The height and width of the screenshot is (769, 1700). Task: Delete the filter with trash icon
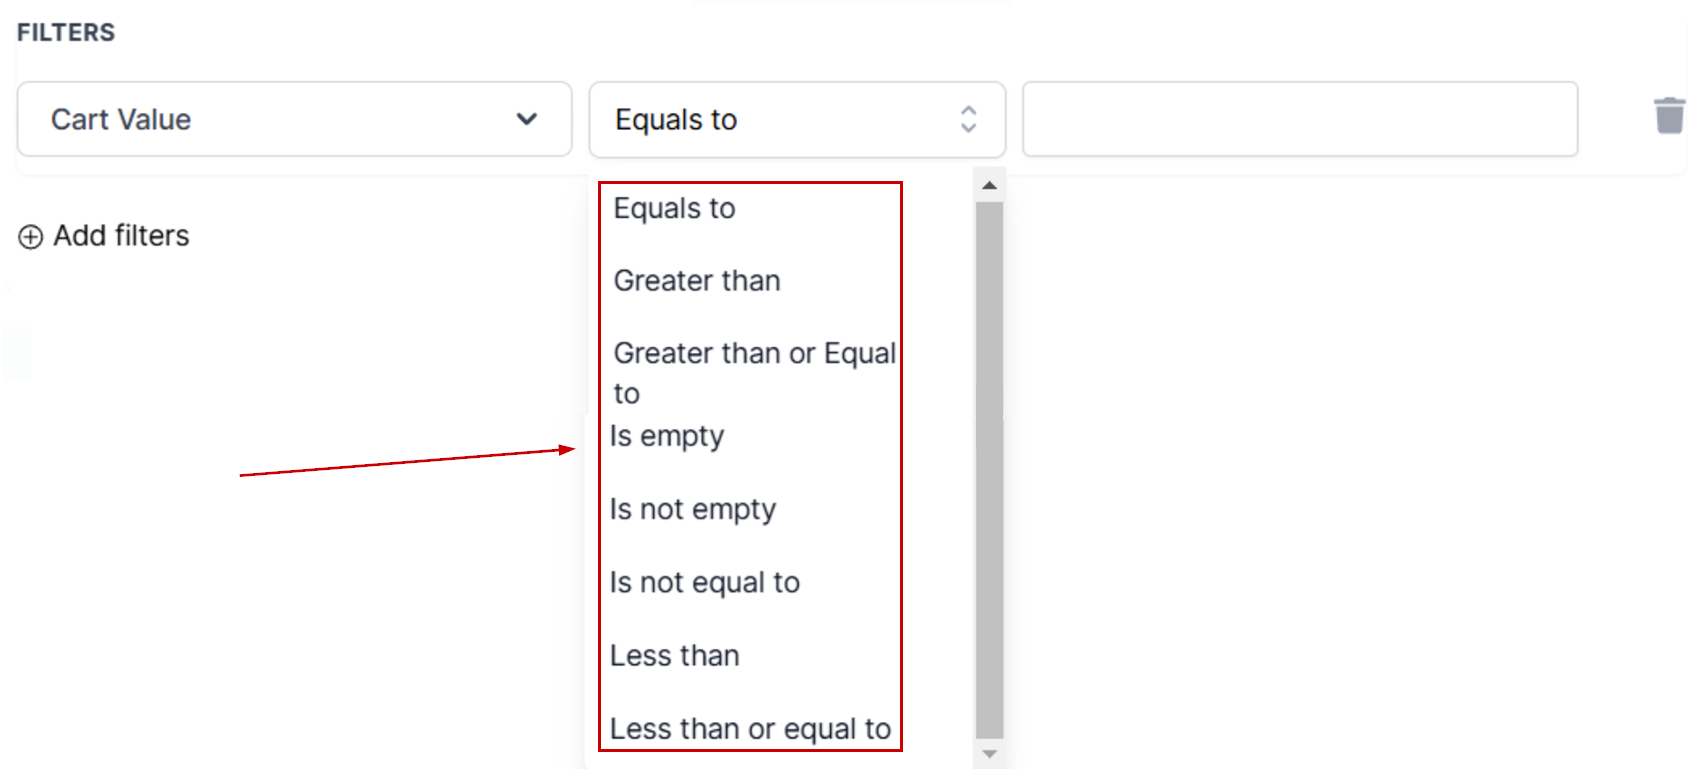click(x=1669, y=116)
